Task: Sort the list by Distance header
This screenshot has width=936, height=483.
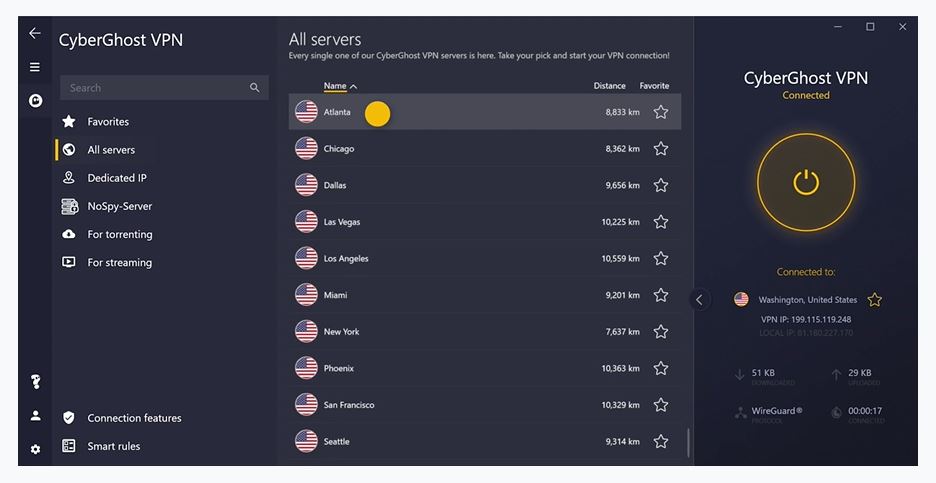Action: 609,86
